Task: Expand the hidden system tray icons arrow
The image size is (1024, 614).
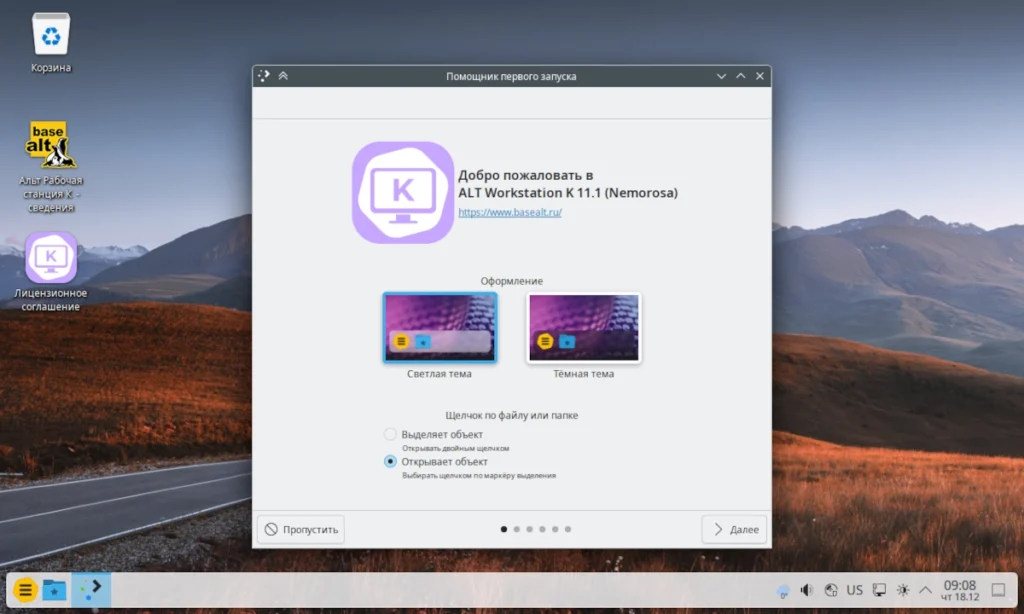Action: pyautogui.click(x=925, y=590)
